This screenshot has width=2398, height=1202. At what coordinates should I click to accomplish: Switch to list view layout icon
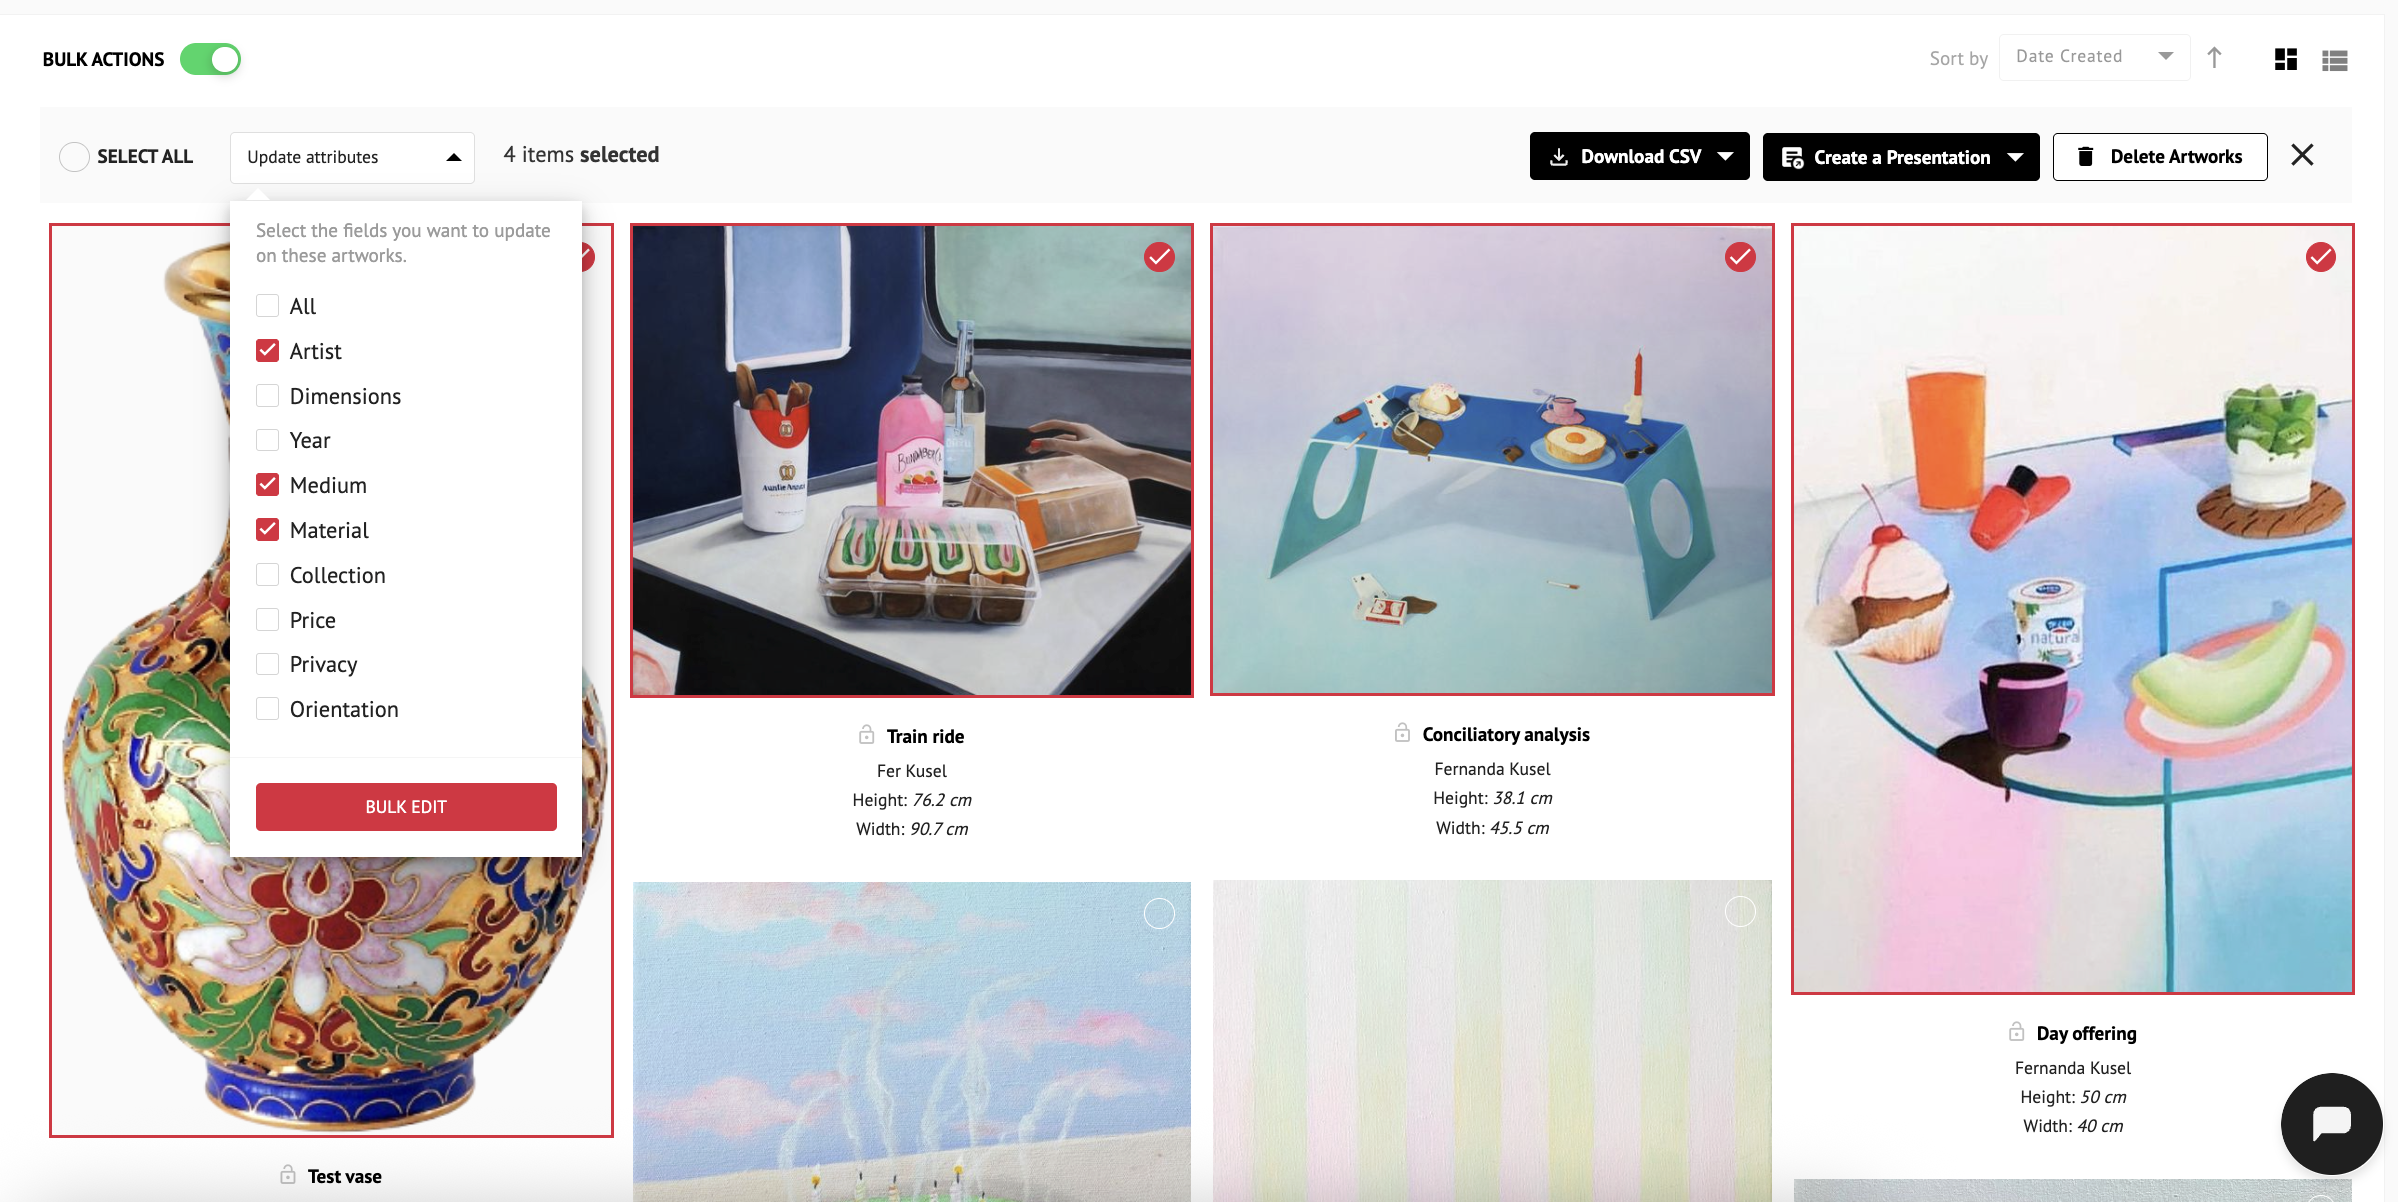(2334, 60)
